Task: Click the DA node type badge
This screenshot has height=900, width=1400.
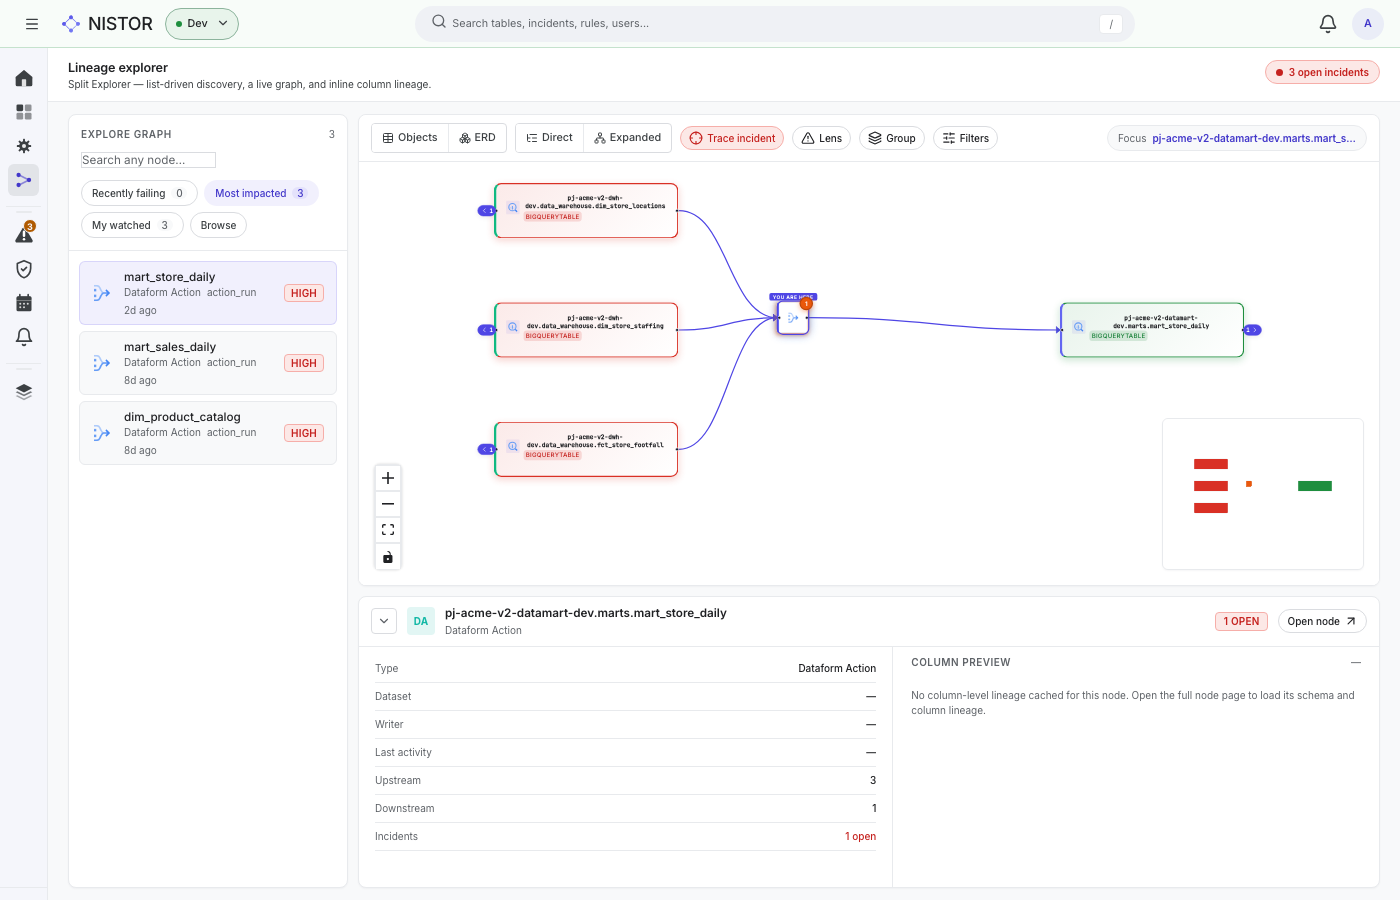Action: click(x=421, y=621)
